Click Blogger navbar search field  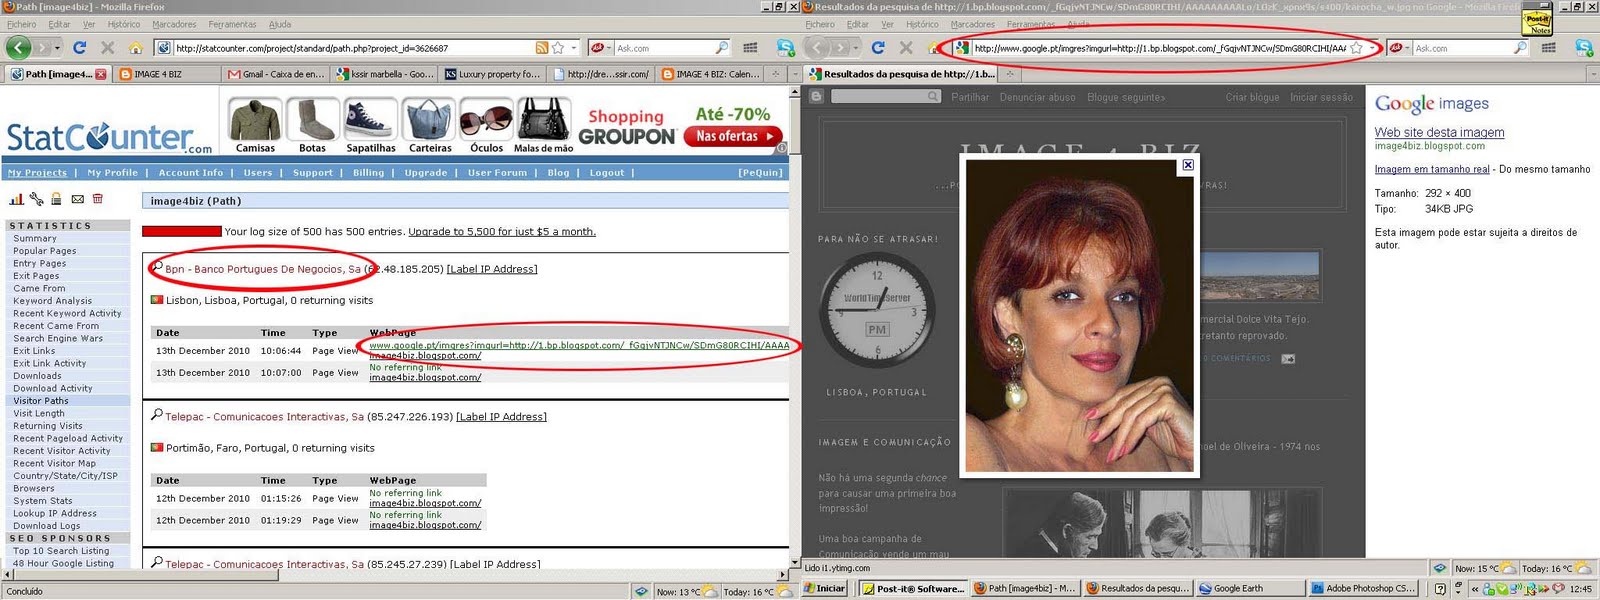[886, 96]
